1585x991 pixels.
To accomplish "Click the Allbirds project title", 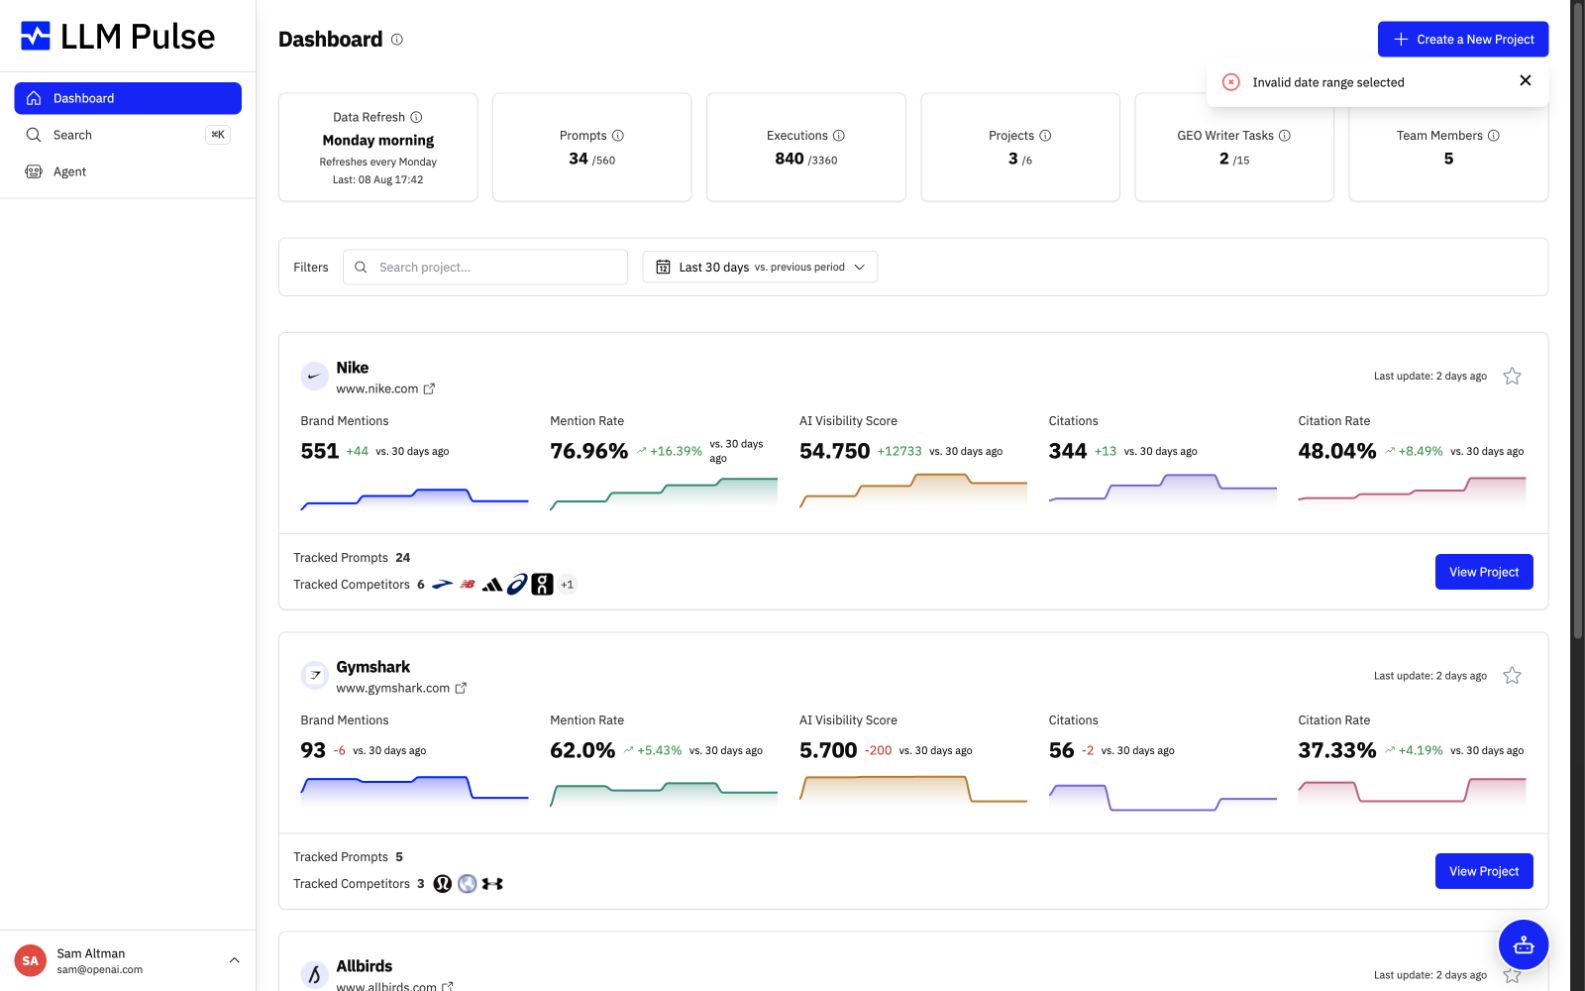I will point(364,966).
